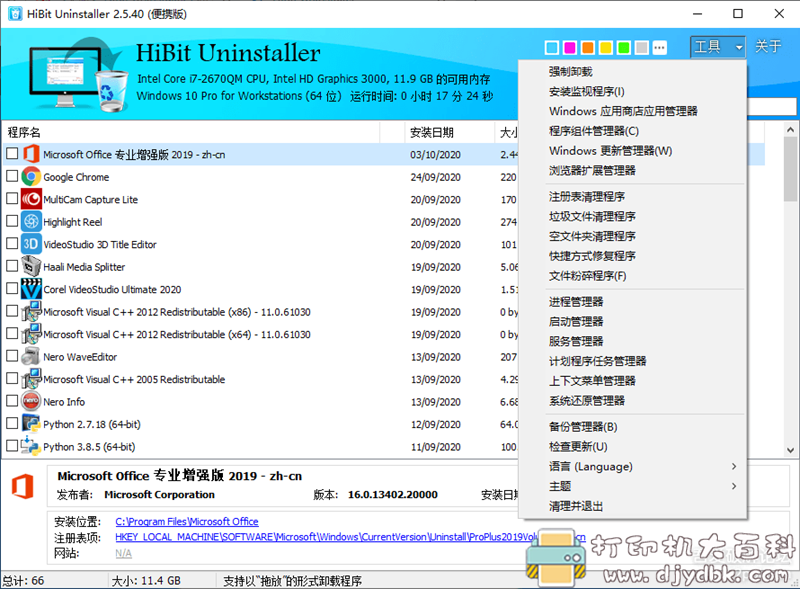Select the Nero Info row text
800x589 pixels.
[64, 402]
